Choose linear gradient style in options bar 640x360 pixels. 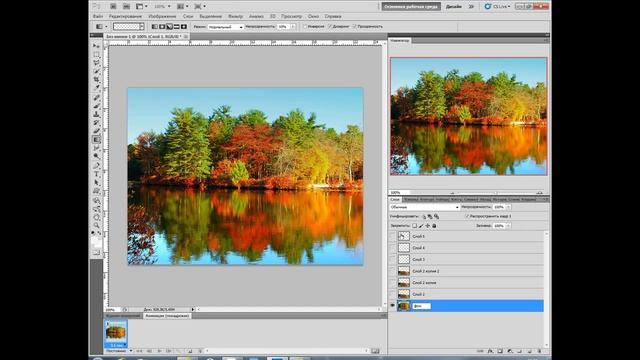pyautogui.click(x=155, y=27)
